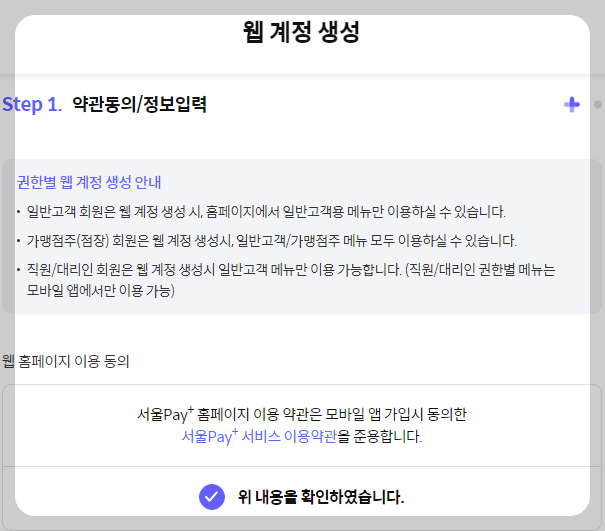Click the 웹 홈페이지 이용 동의 label
605x531 pixels.
click(x=66, y=361)
